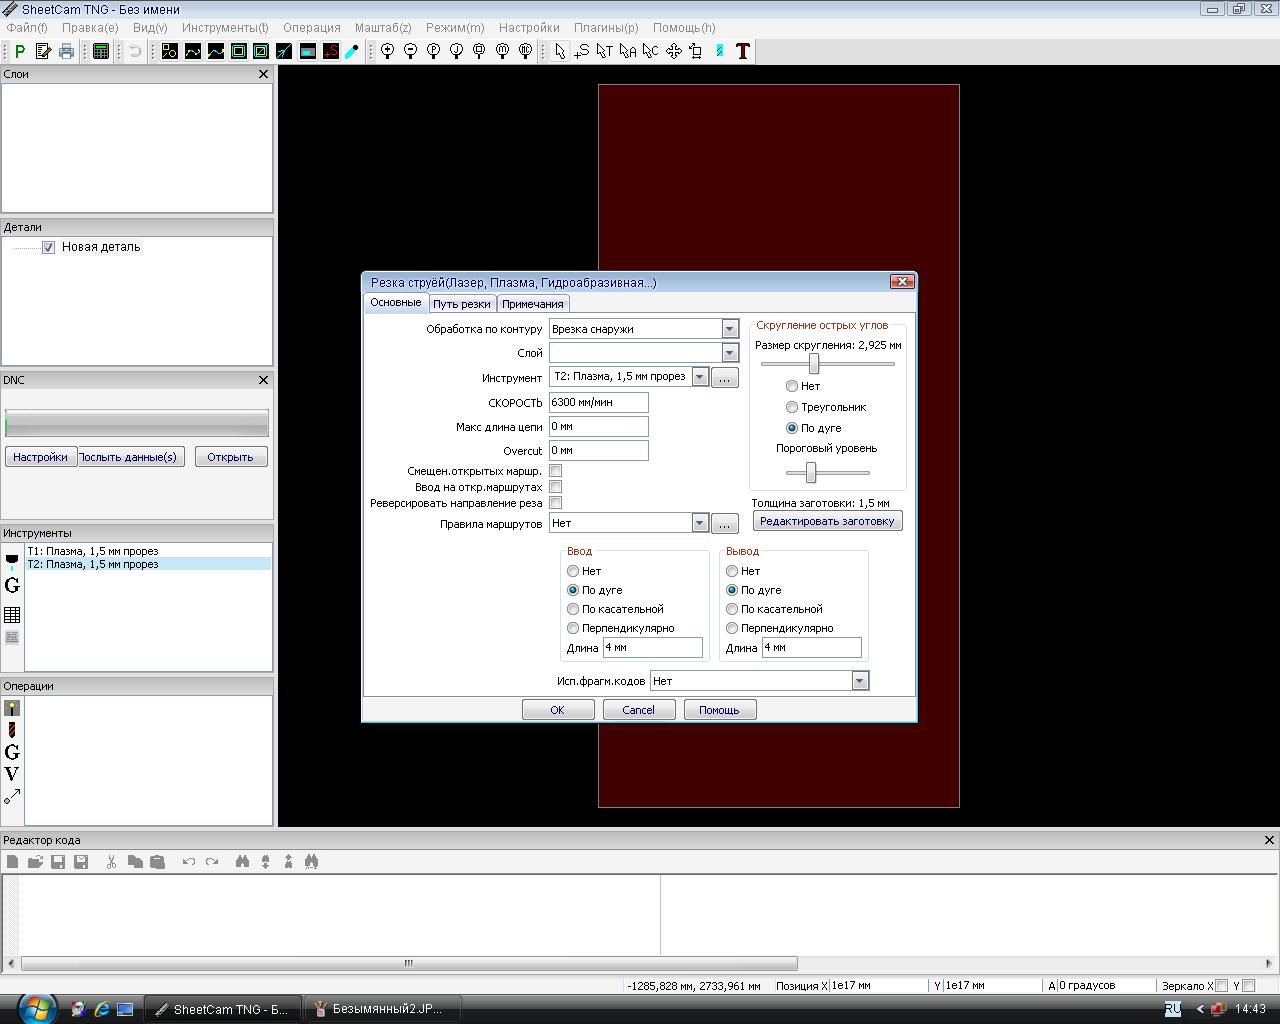The width and height of the screenshot is (1280, 1024).
Task: Switch to the Примечания tab
Action: (x=533, y=304)
